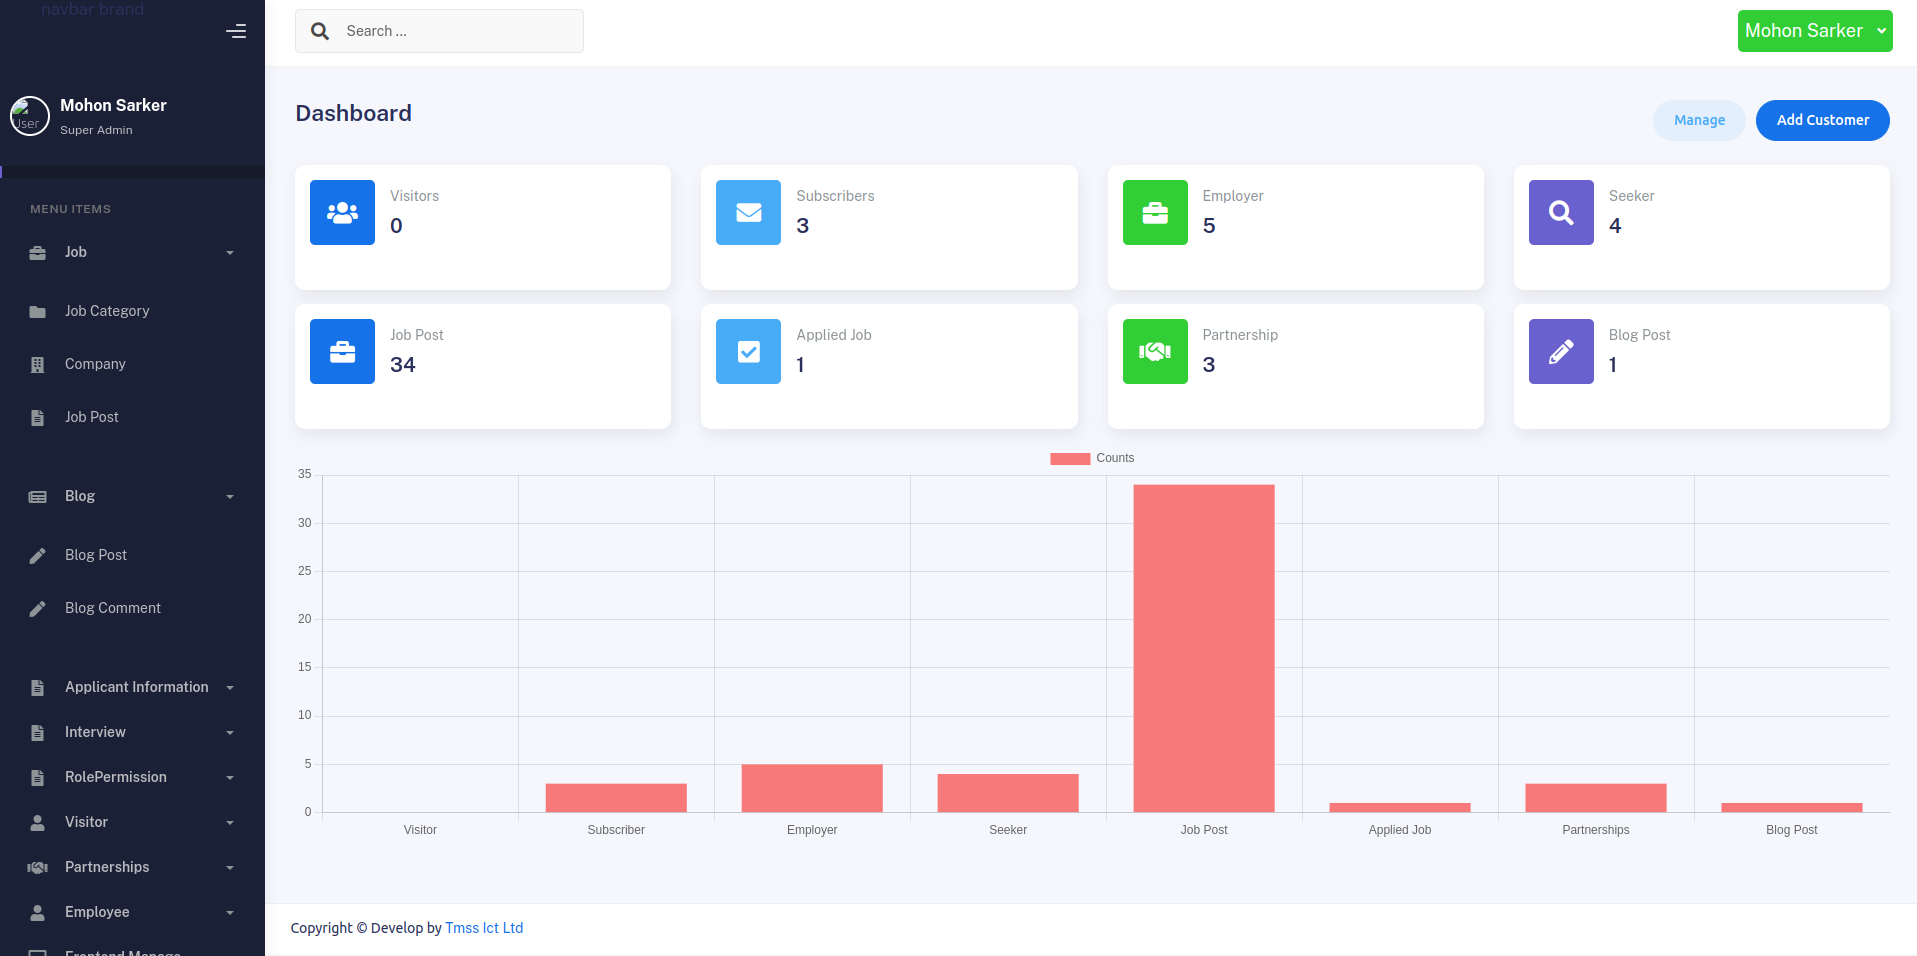Click the Job Post briefcase icon tile
This screenshot has height=956, width=1917.
(x=342, y=351)
